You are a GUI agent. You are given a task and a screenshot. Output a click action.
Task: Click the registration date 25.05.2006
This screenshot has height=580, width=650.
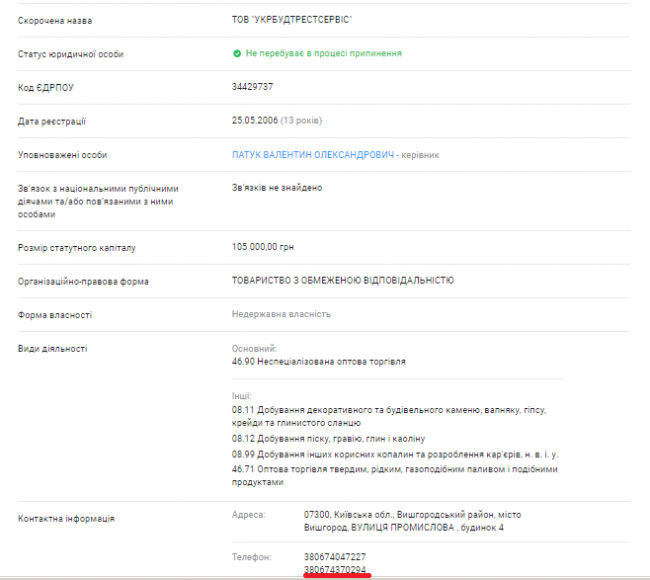tap(254, 121)
